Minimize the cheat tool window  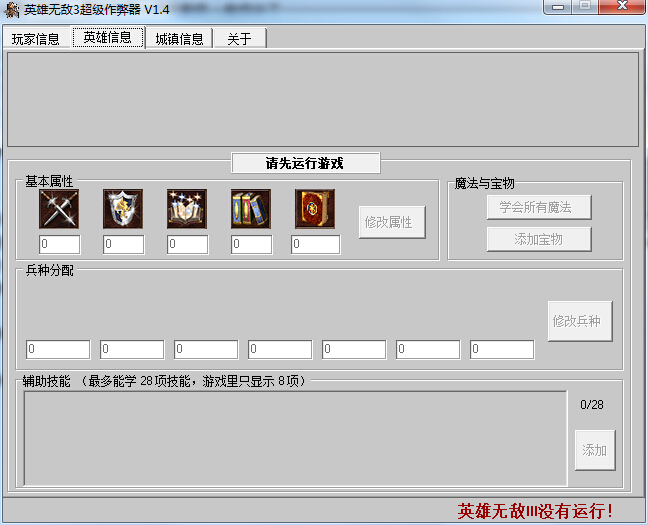click(558, 7)
